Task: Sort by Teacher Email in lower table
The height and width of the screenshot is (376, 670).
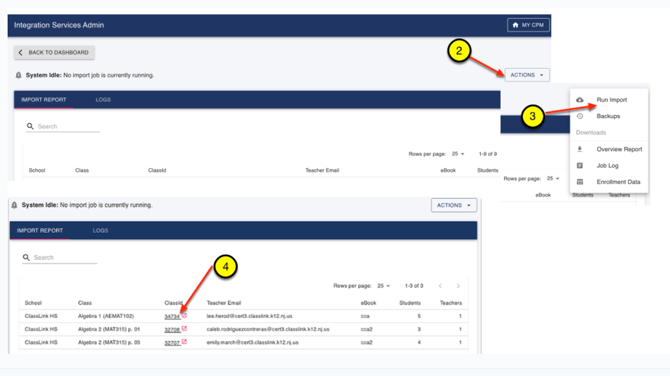Action: (x=224, y=303)
